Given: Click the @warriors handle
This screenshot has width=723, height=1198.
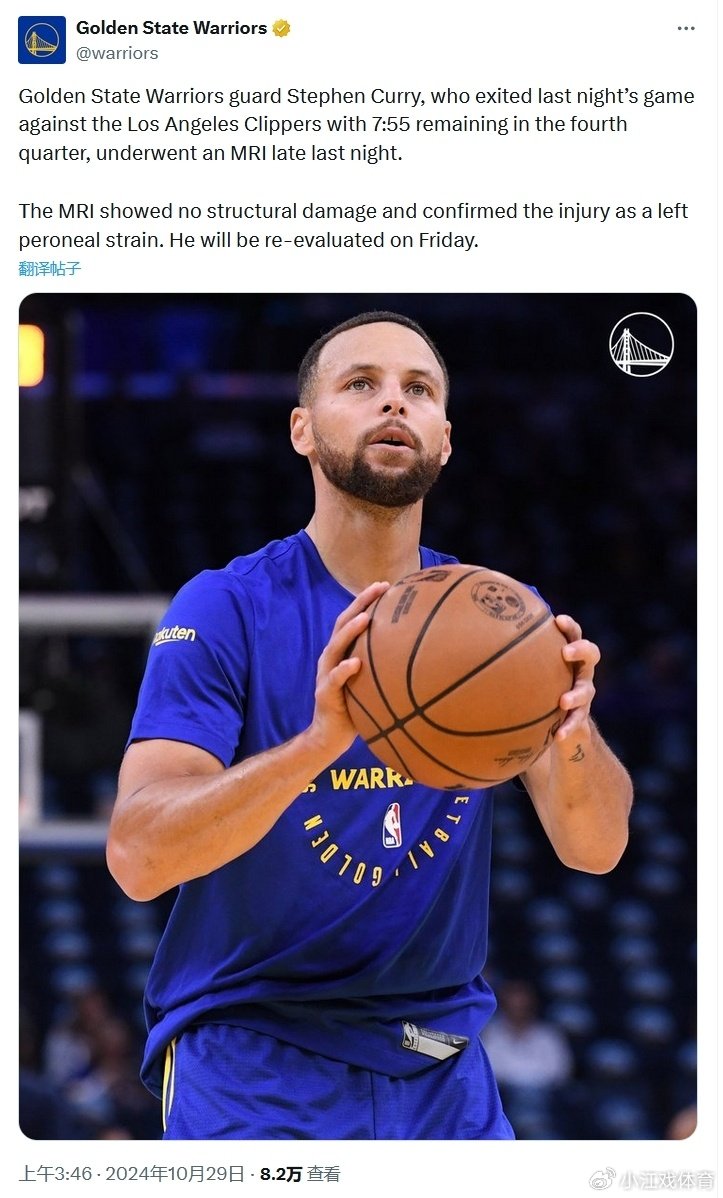Looking at the screenshot, I should pyautogui.click(x=117, y=53).
